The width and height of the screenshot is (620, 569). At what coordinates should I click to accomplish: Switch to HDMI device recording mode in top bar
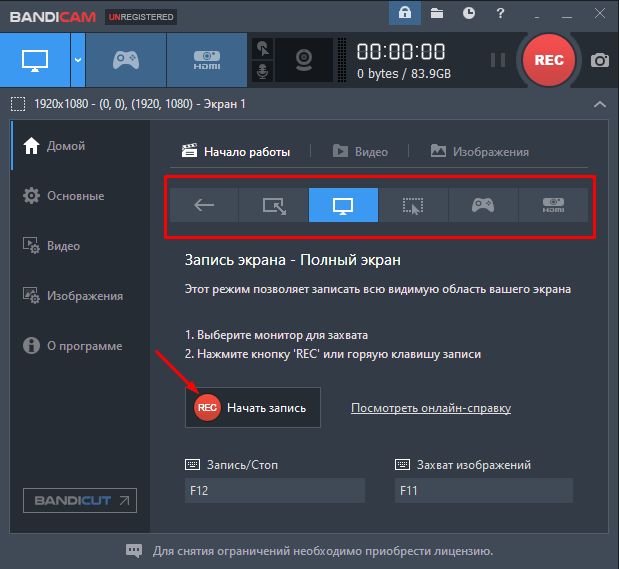tap(207, 60)
